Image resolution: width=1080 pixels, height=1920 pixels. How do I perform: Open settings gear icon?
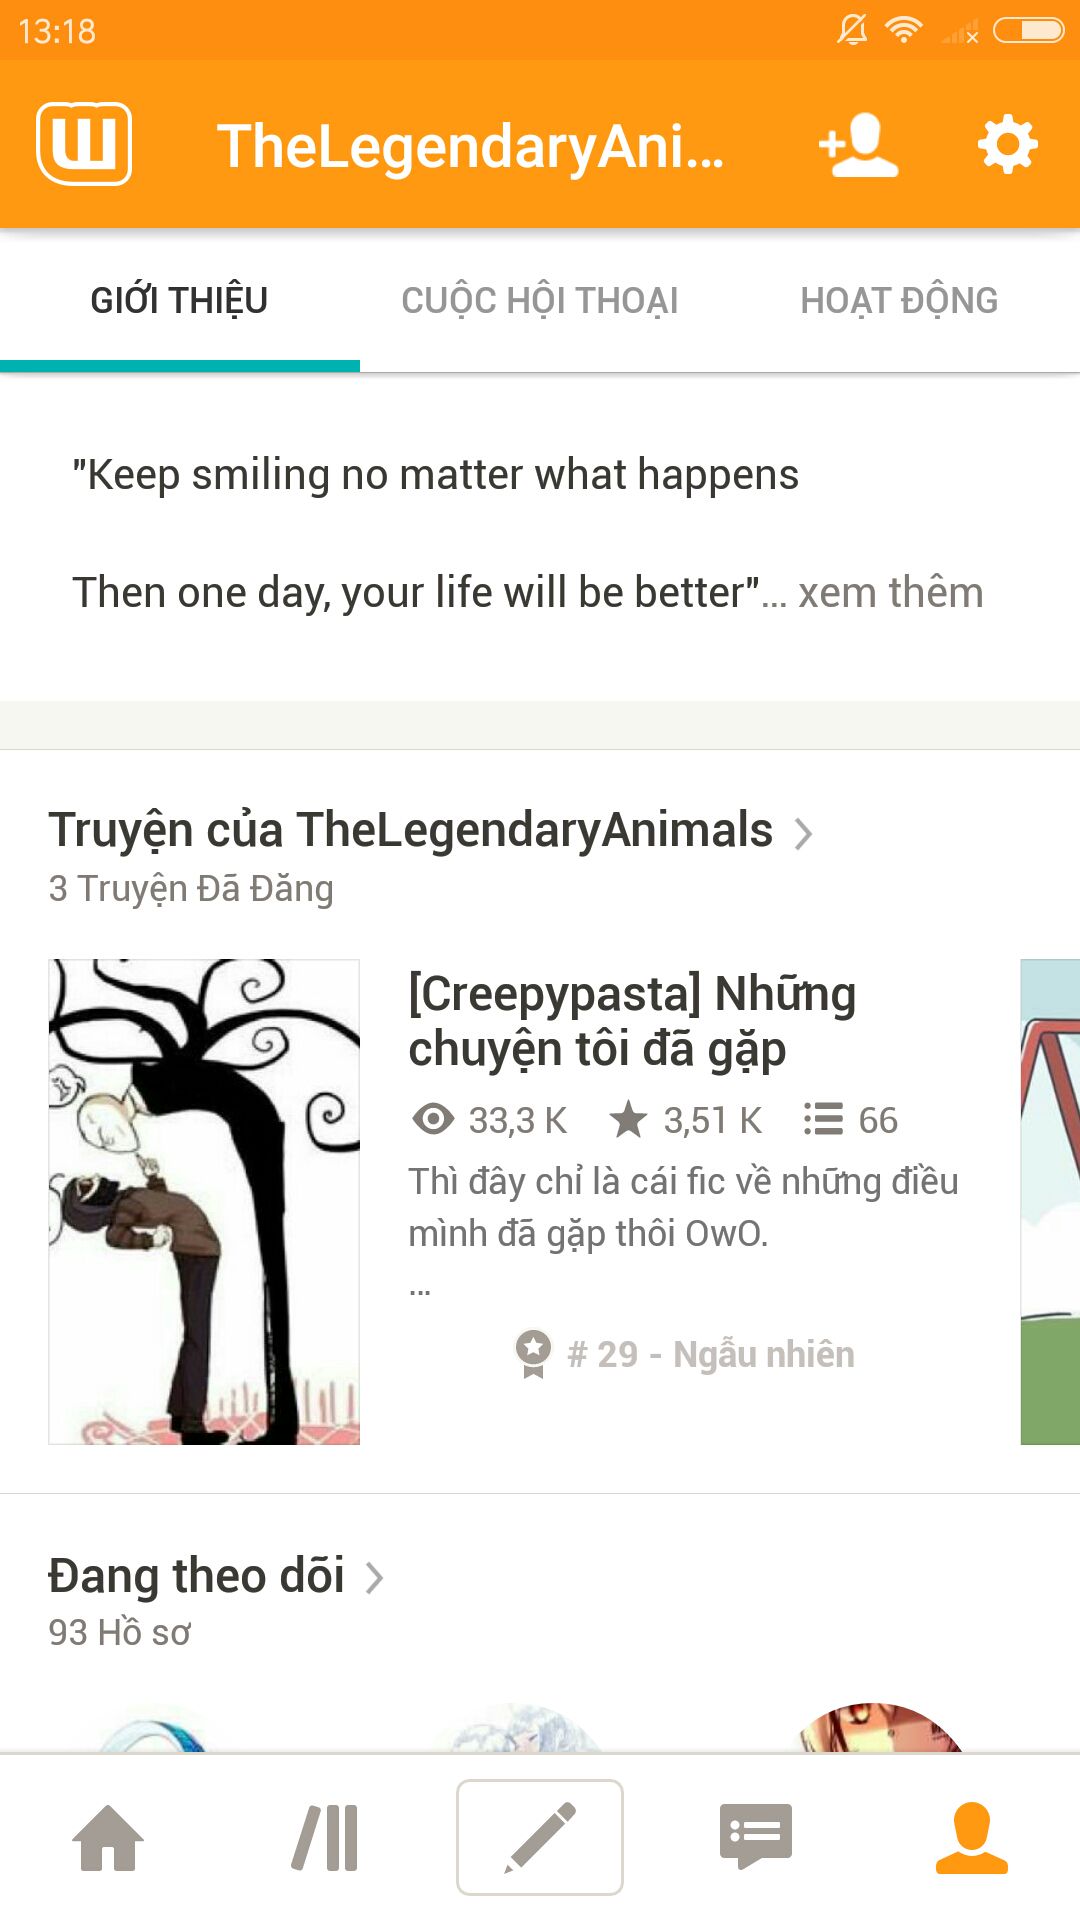pyautogui.click(x=1007, y=145)
